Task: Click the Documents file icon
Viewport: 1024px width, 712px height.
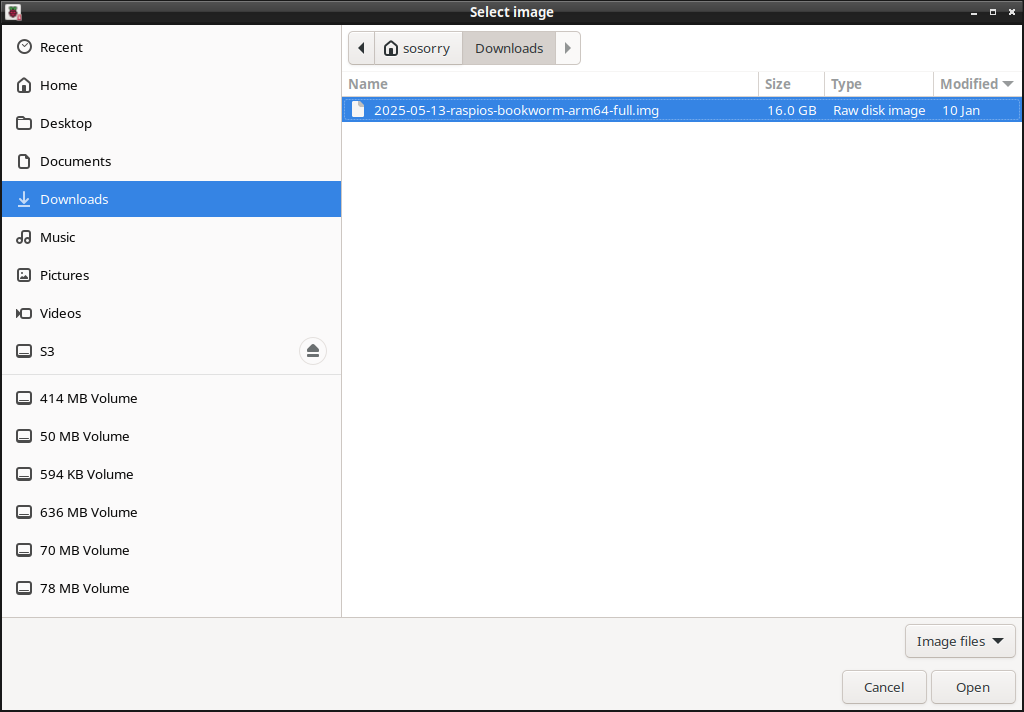Action: [24, 161]
